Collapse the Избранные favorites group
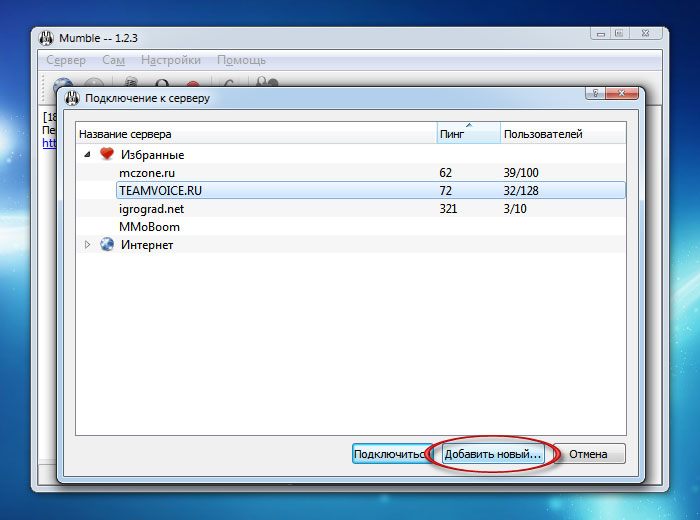Viewport: 700px width, 520px height. 88,154
